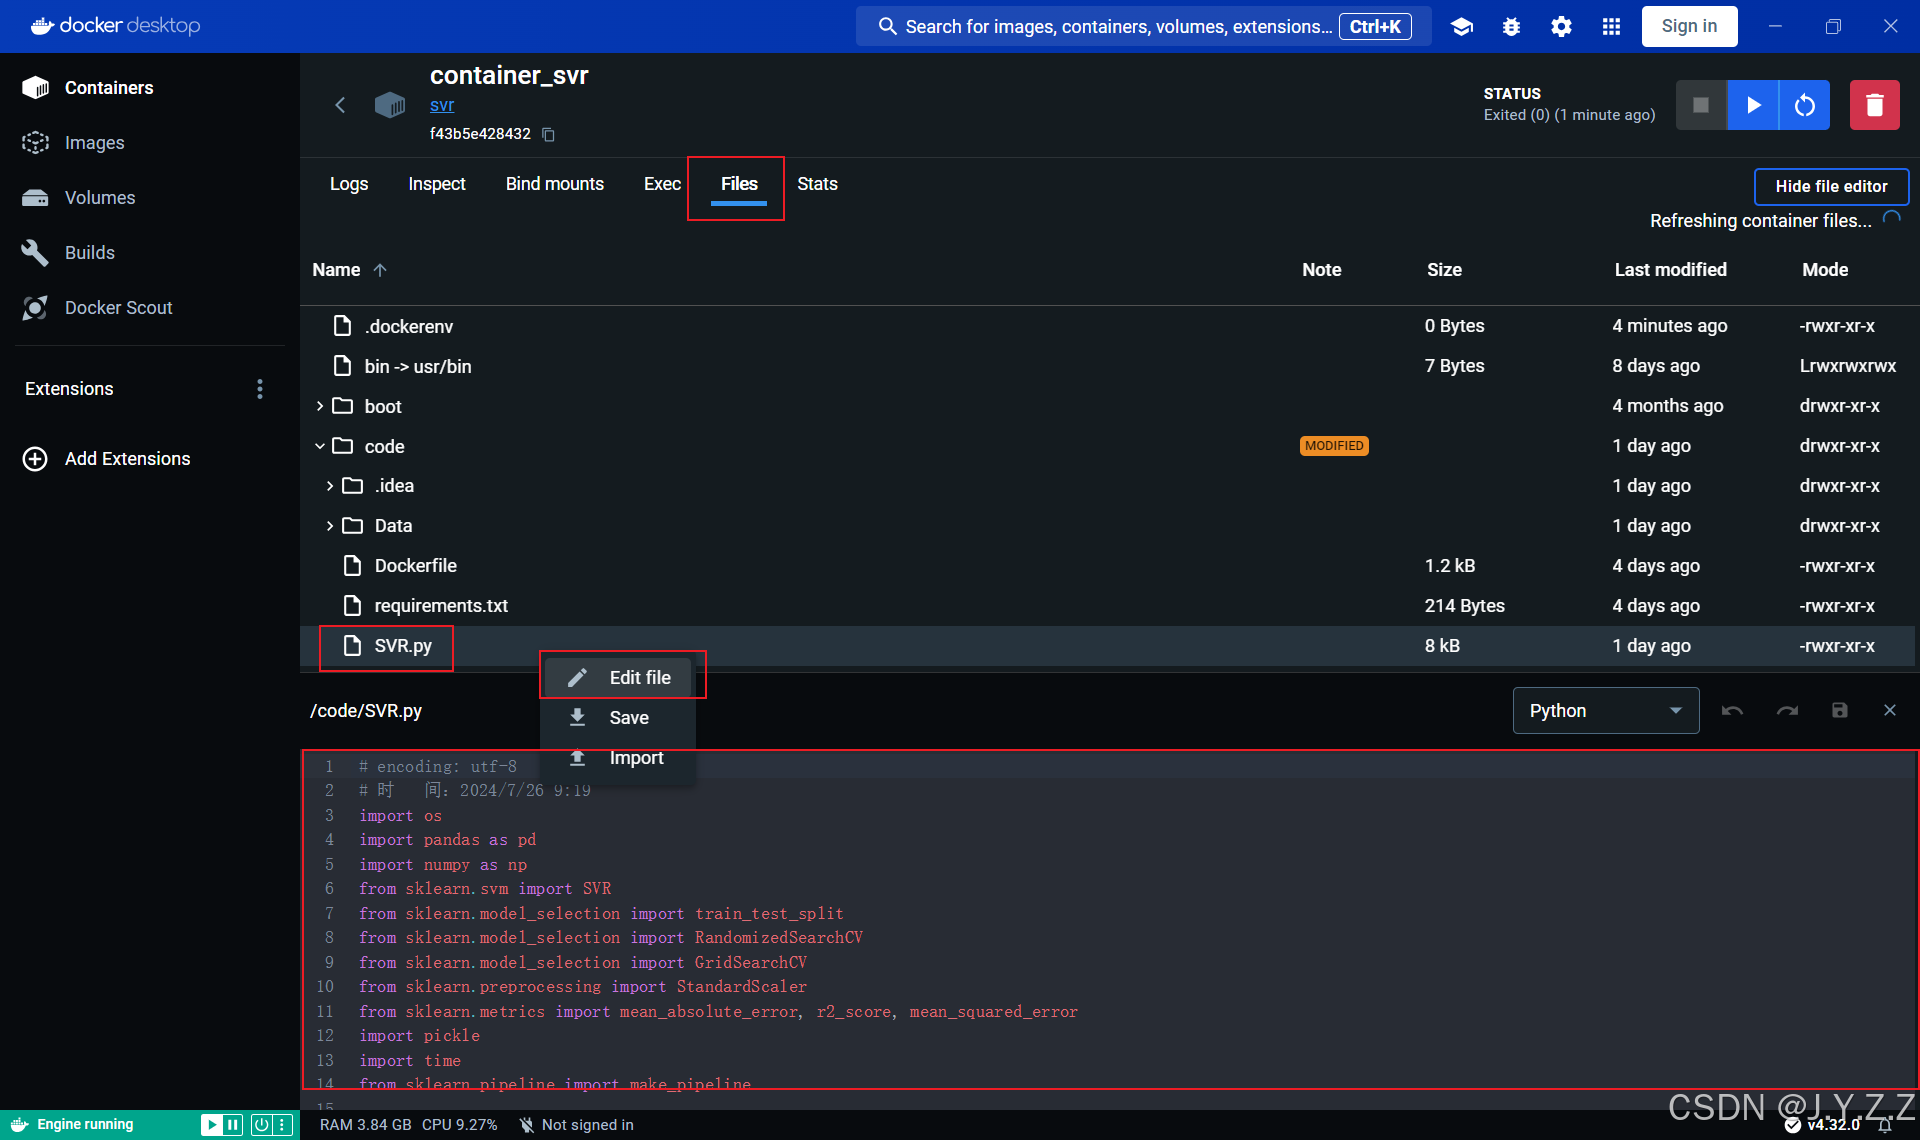Click the Hide file editor button
The image size is (1920, 1140).
point(1831,186)
